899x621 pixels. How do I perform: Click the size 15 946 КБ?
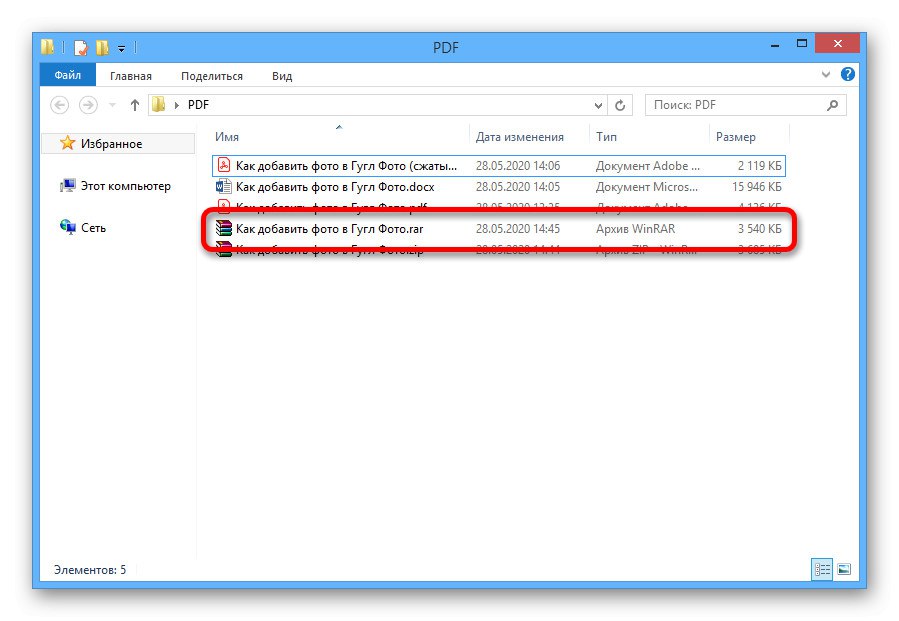(x=756, y=187)
